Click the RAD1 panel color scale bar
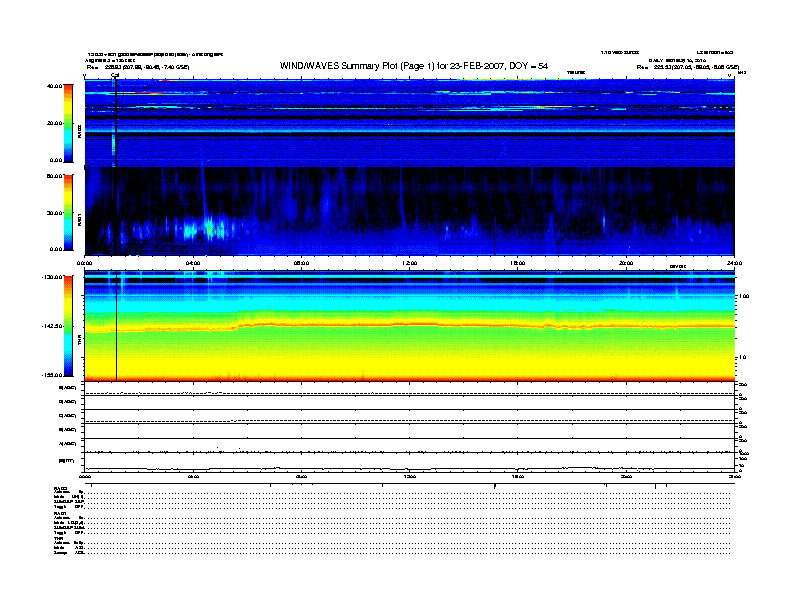The width and height of the screenshot is (792, 612). pyautogui.click(x=68, y=212)
